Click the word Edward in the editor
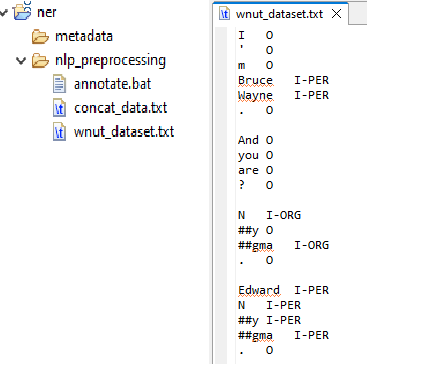 (259, 290)
